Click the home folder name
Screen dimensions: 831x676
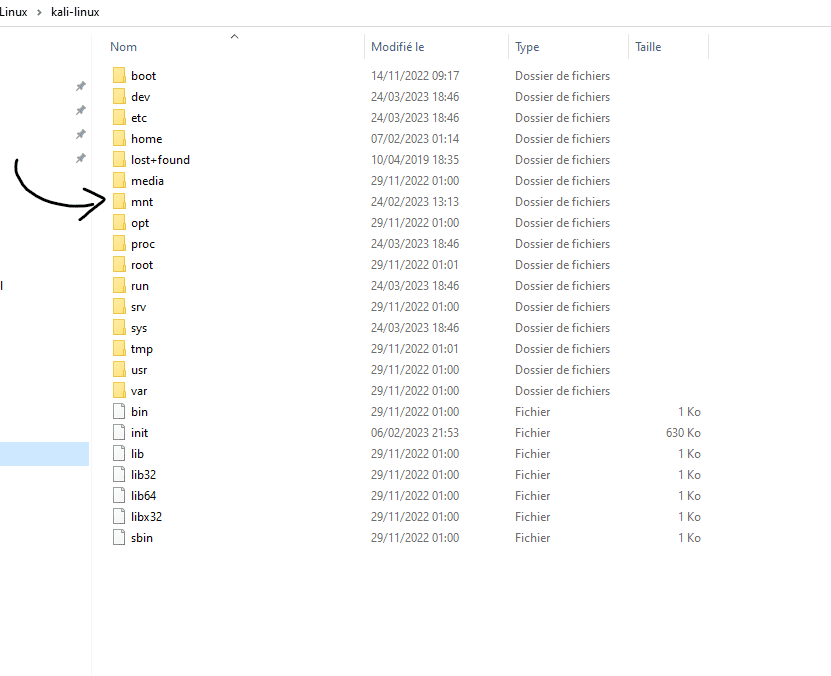point(147,139)
